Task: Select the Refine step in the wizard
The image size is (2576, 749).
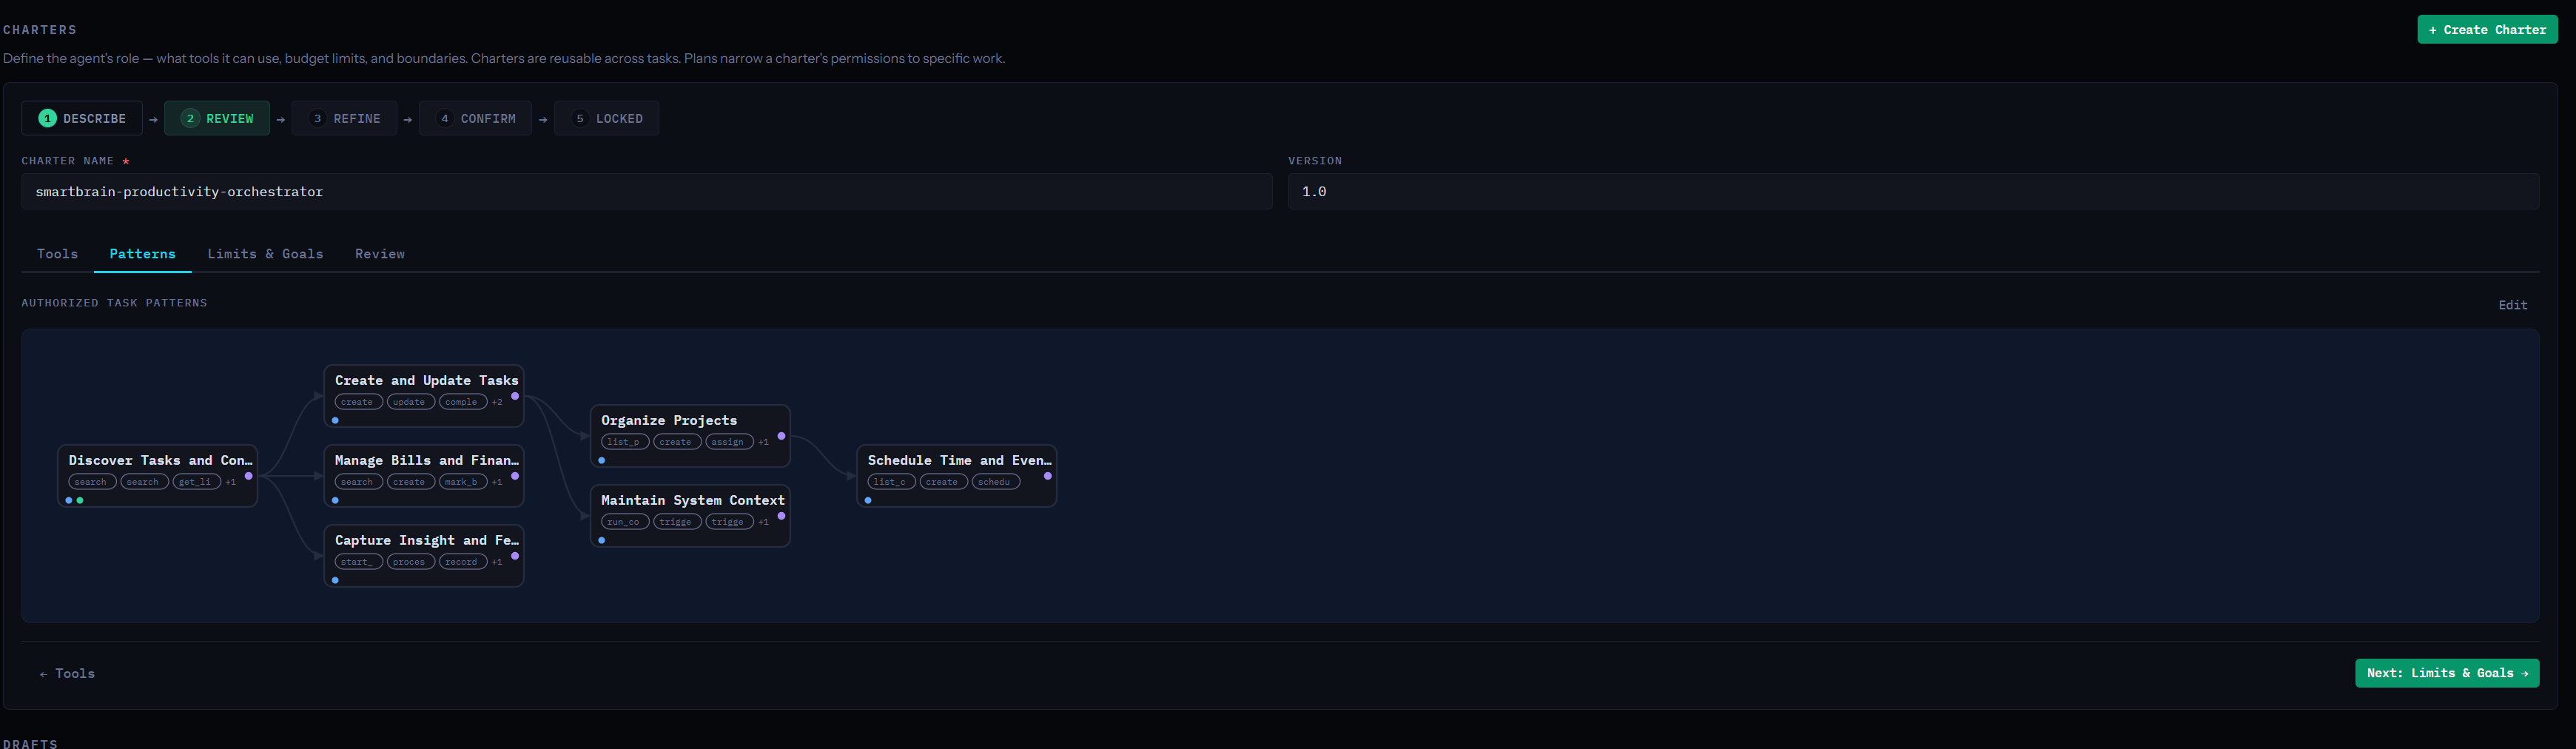Action: click(345, 118)
